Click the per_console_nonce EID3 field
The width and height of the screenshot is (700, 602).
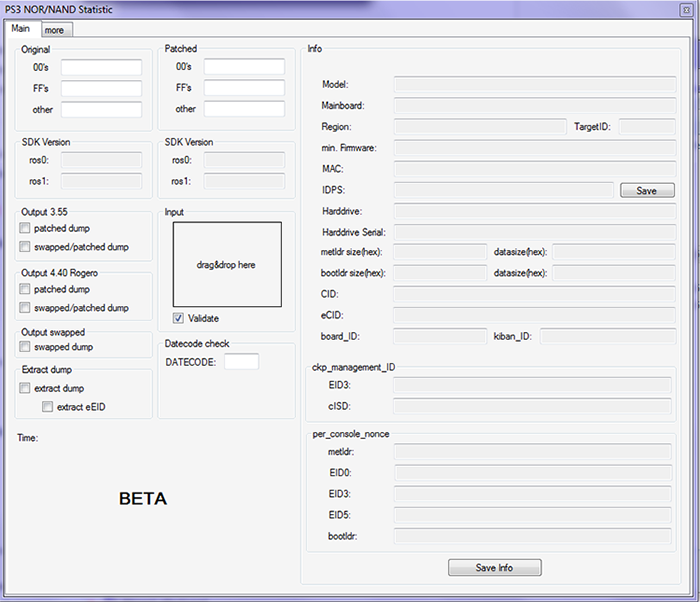533,494
